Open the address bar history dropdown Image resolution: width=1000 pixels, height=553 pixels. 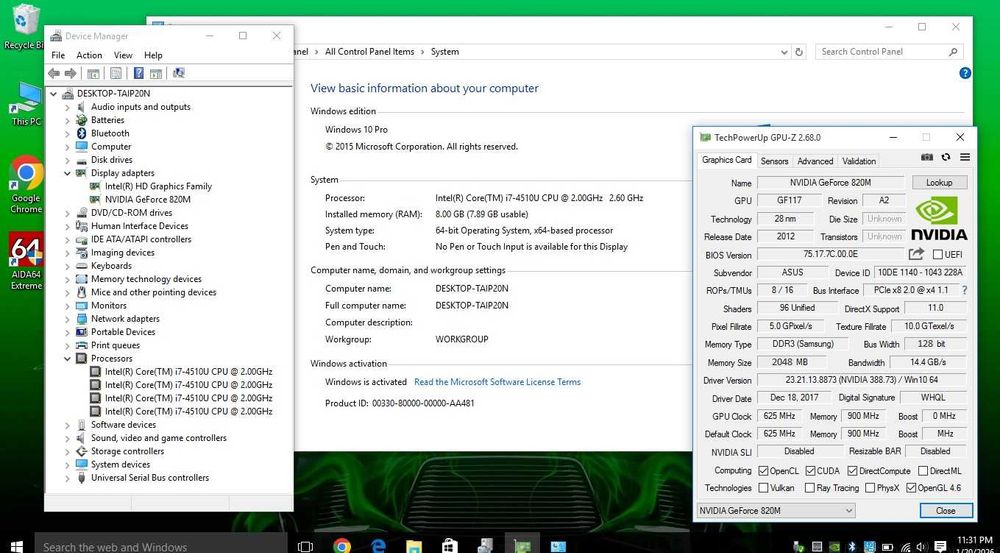tap(784, 52)
